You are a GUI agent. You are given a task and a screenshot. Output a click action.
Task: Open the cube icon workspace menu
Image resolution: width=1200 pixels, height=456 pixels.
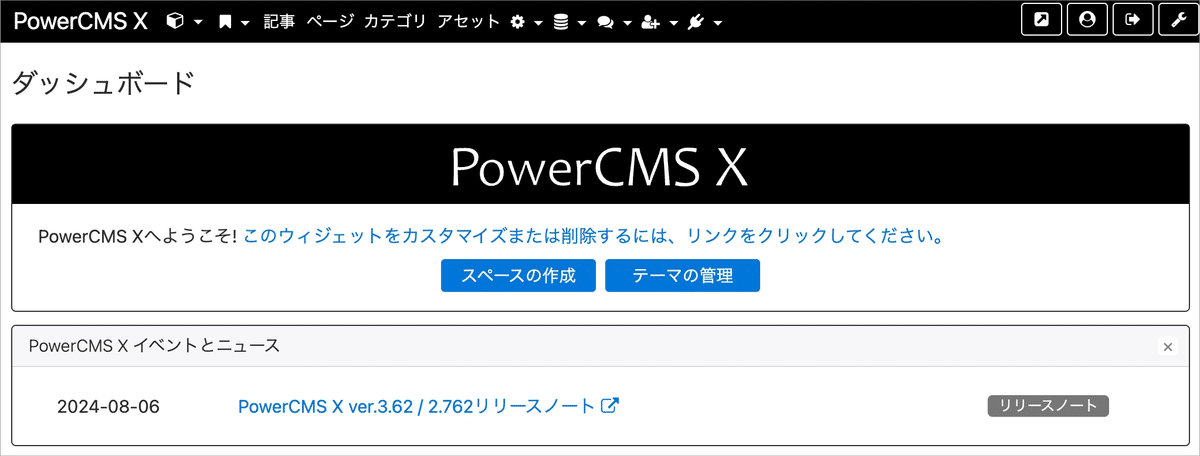coord(175,21)
